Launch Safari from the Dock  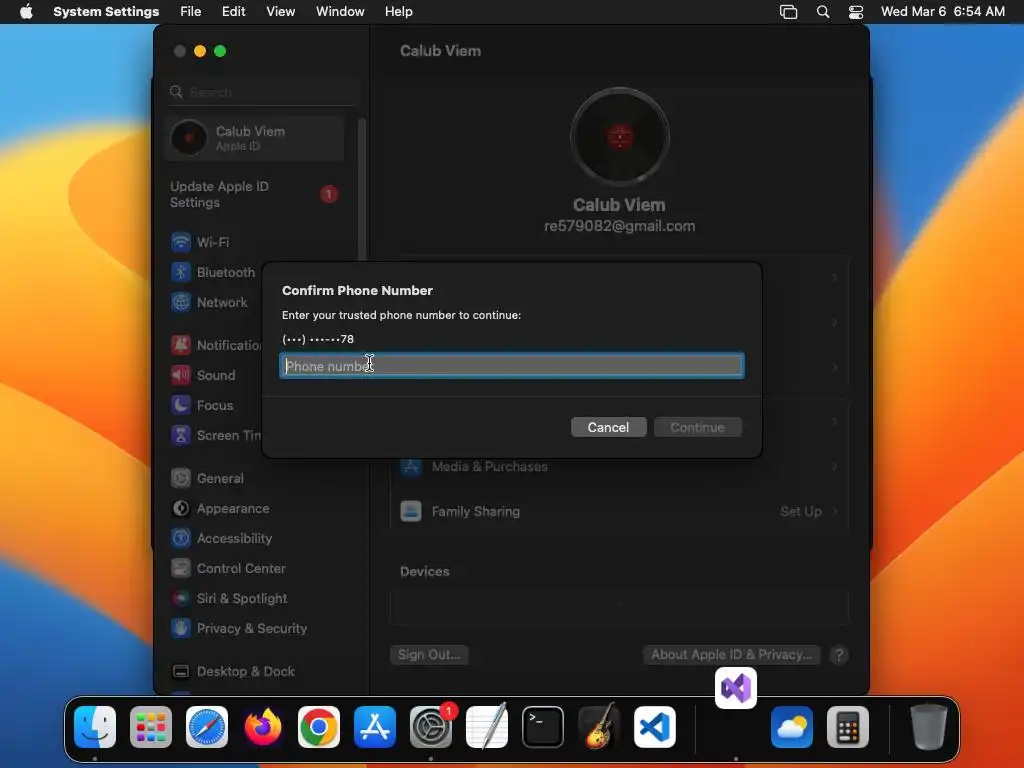[x=207, y=727]
